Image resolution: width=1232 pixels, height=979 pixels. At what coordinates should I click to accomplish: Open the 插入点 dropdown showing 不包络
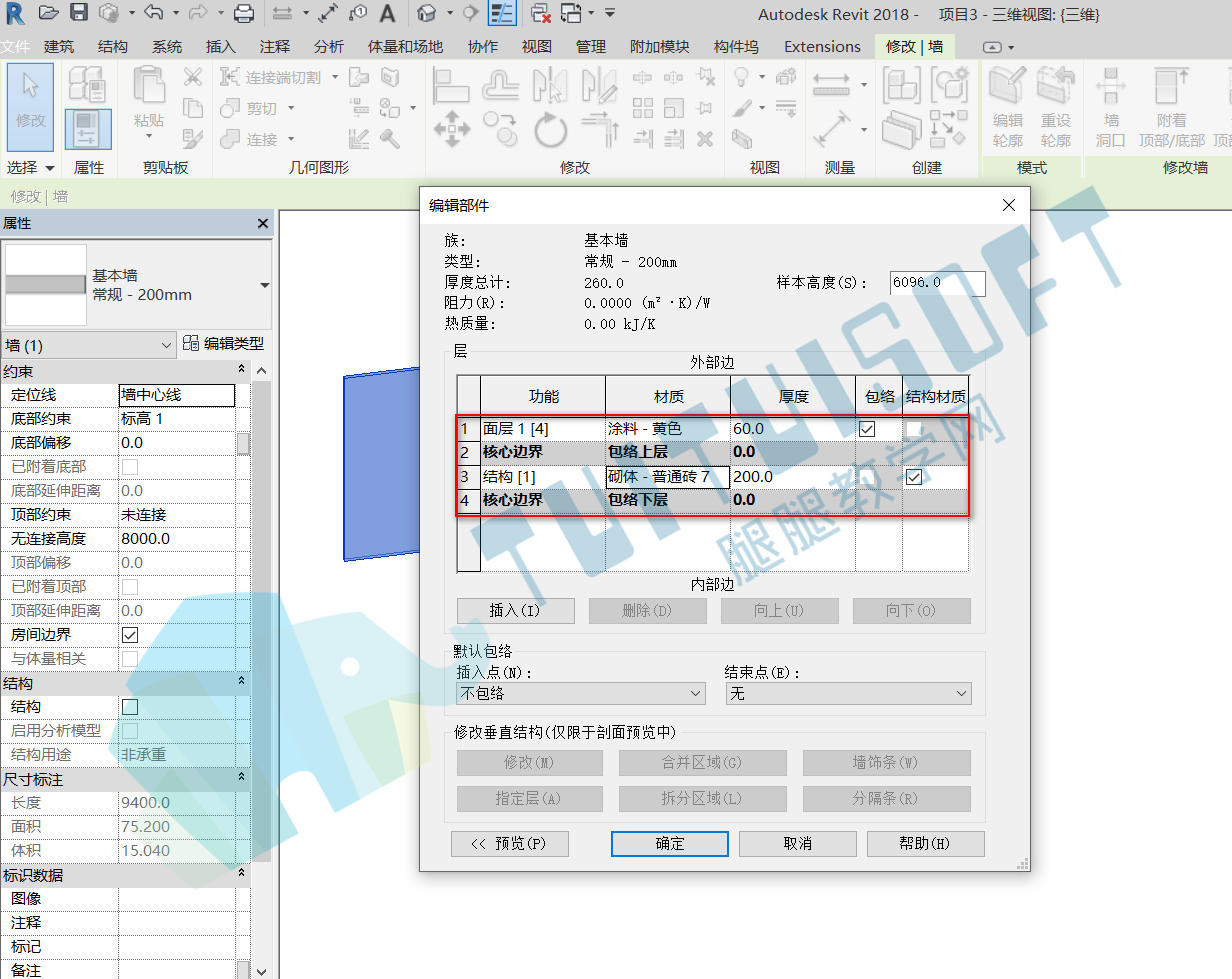tap(581, 693)
